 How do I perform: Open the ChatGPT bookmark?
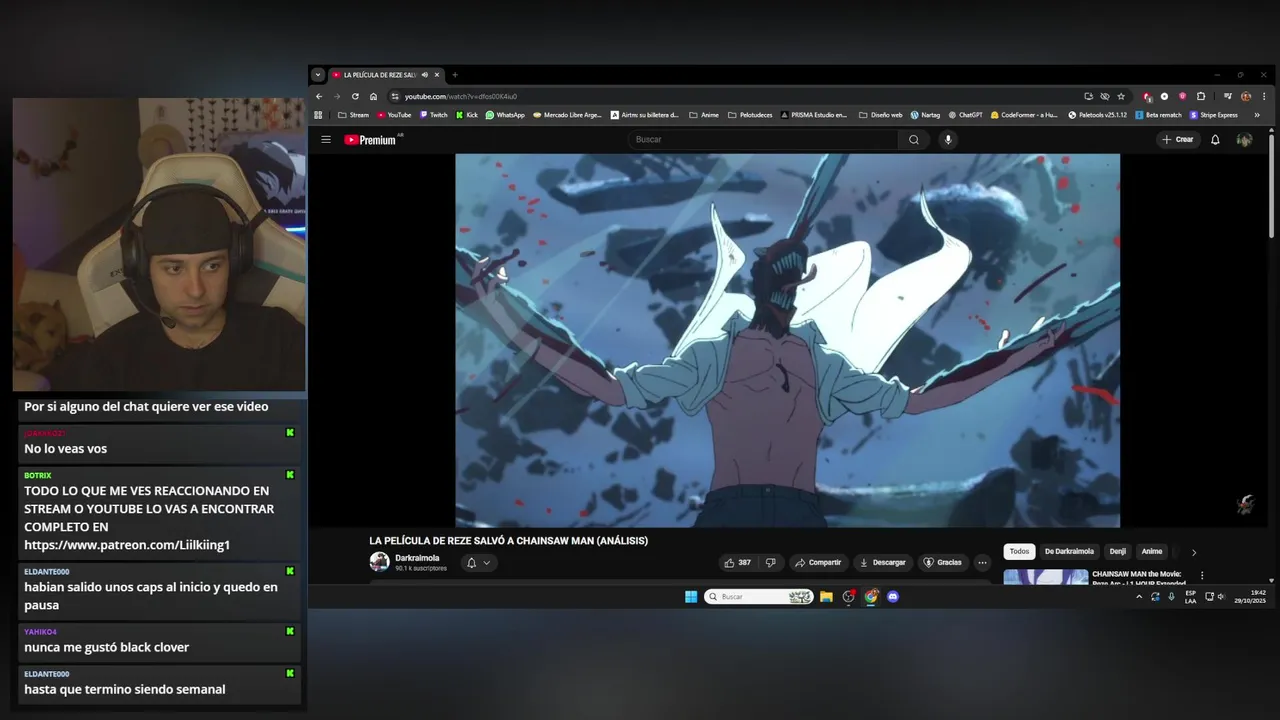click(x=965, y=115)
